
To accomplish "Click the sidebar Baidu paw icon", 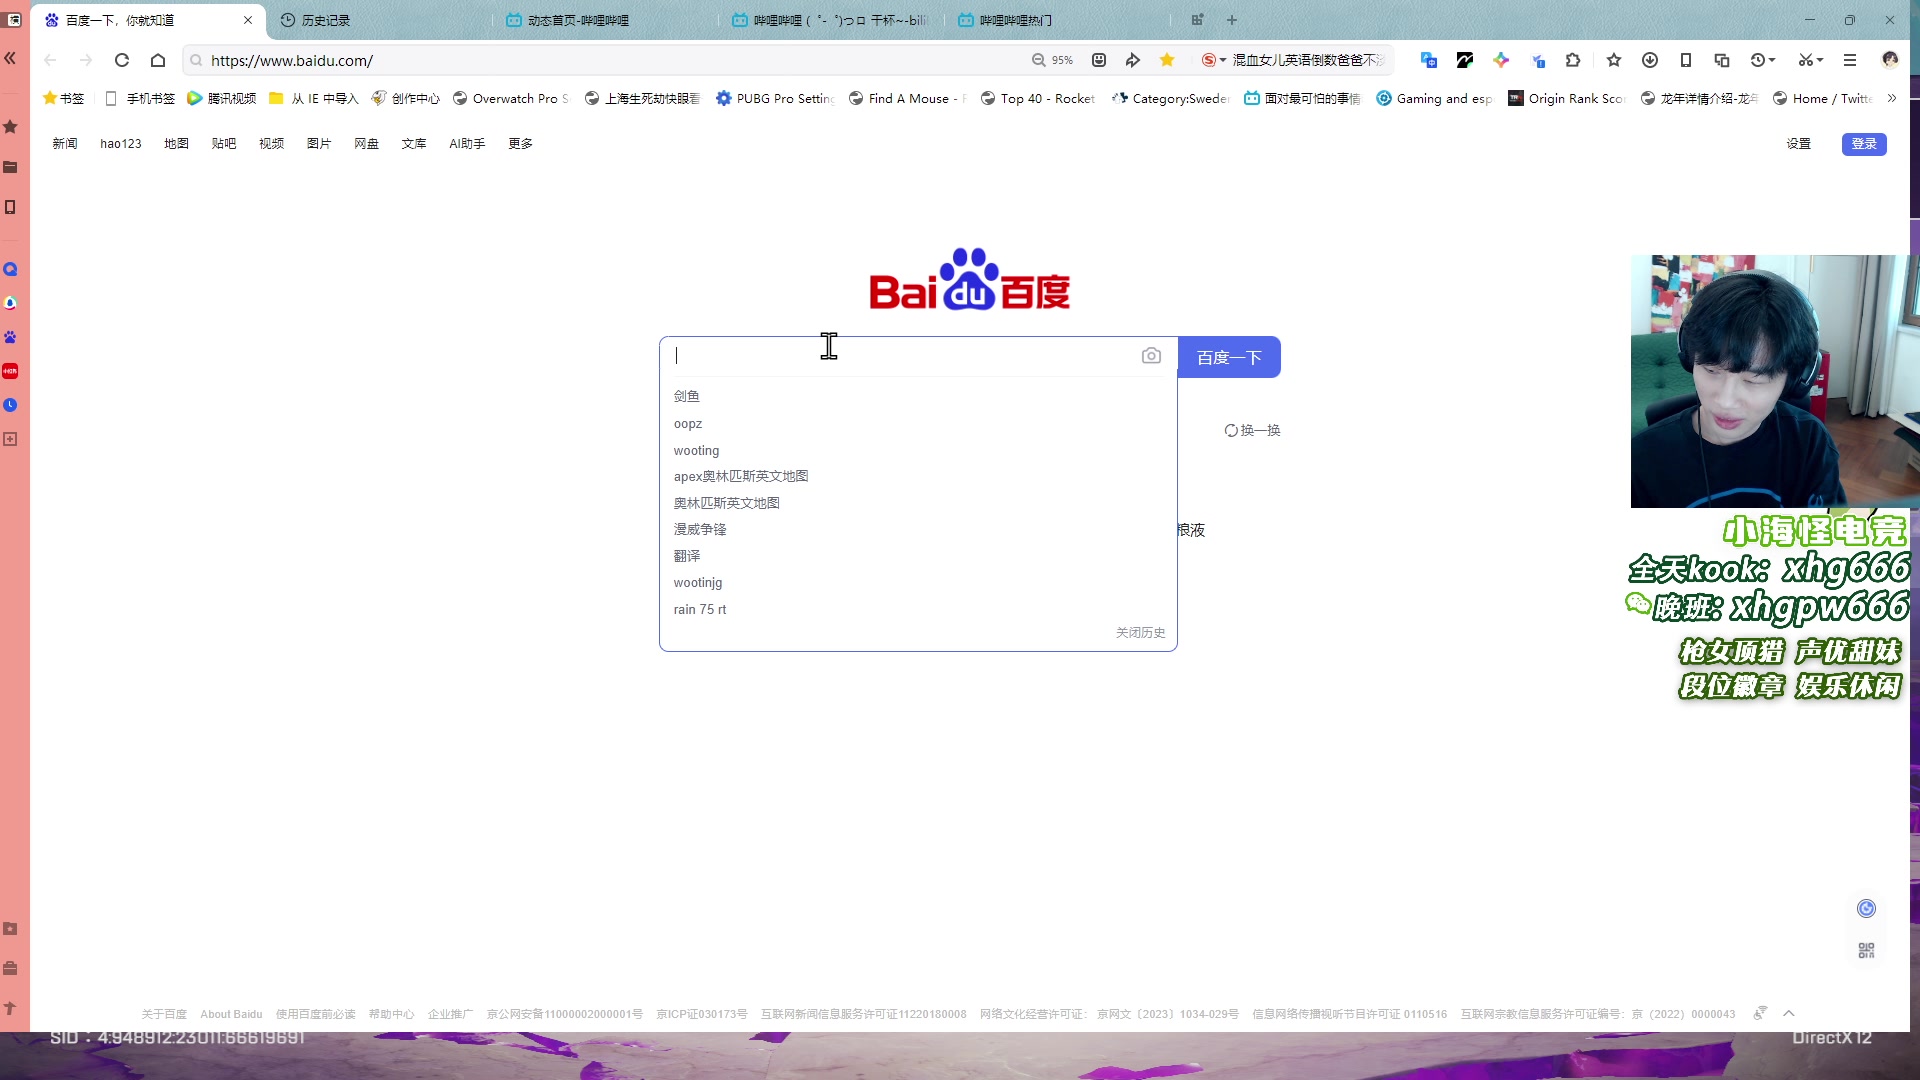I will point(10,337).
